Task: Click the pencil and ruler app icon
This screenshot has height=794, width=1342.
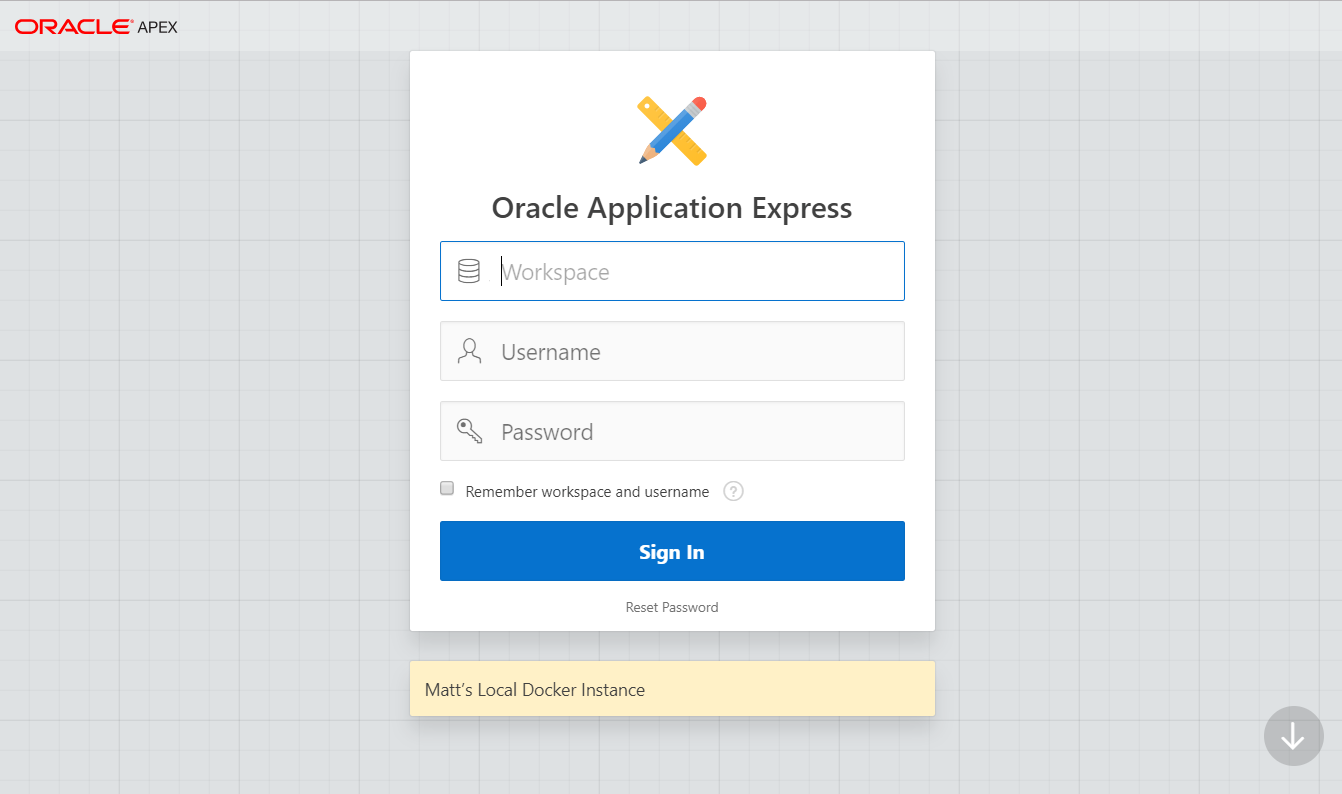Action: point(672,130)
